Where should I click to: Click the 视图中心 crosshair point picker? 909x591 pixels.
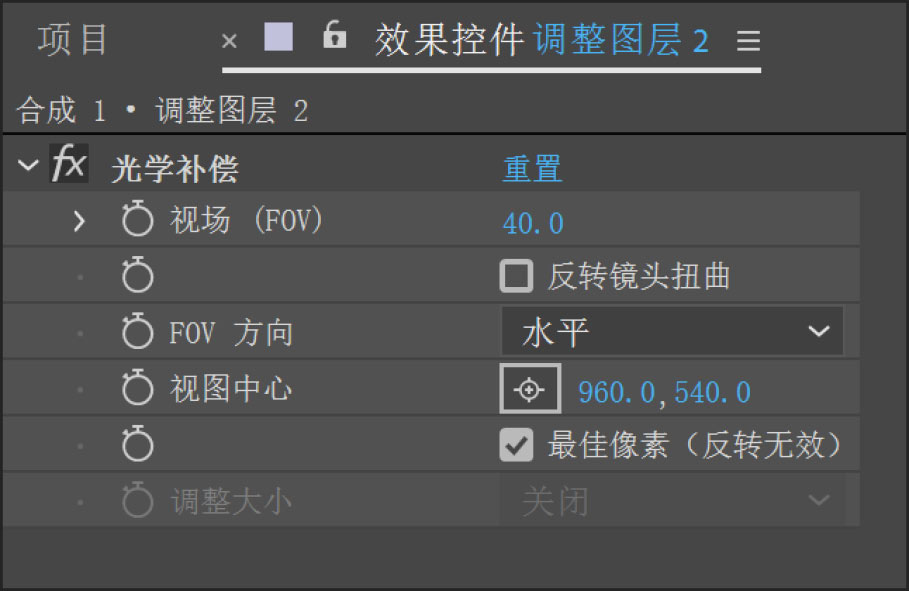pyautogui.click(x=529, y=390)
